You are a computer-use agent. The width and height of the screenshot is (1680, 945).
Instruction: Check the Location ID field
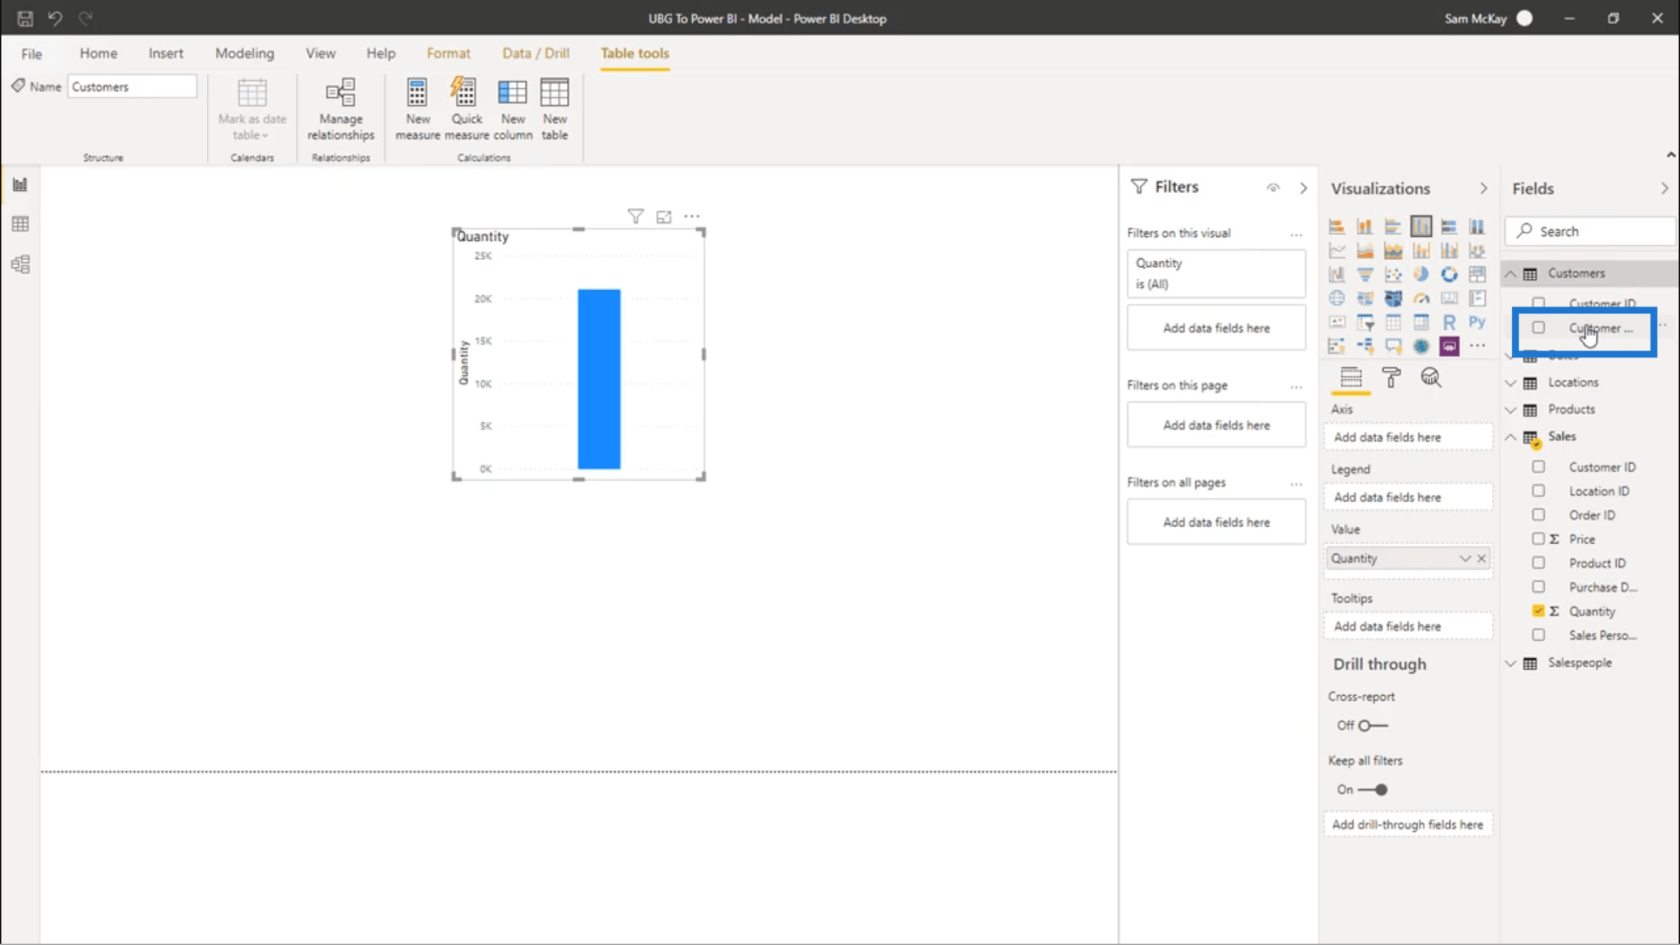tap(1538, 491)
